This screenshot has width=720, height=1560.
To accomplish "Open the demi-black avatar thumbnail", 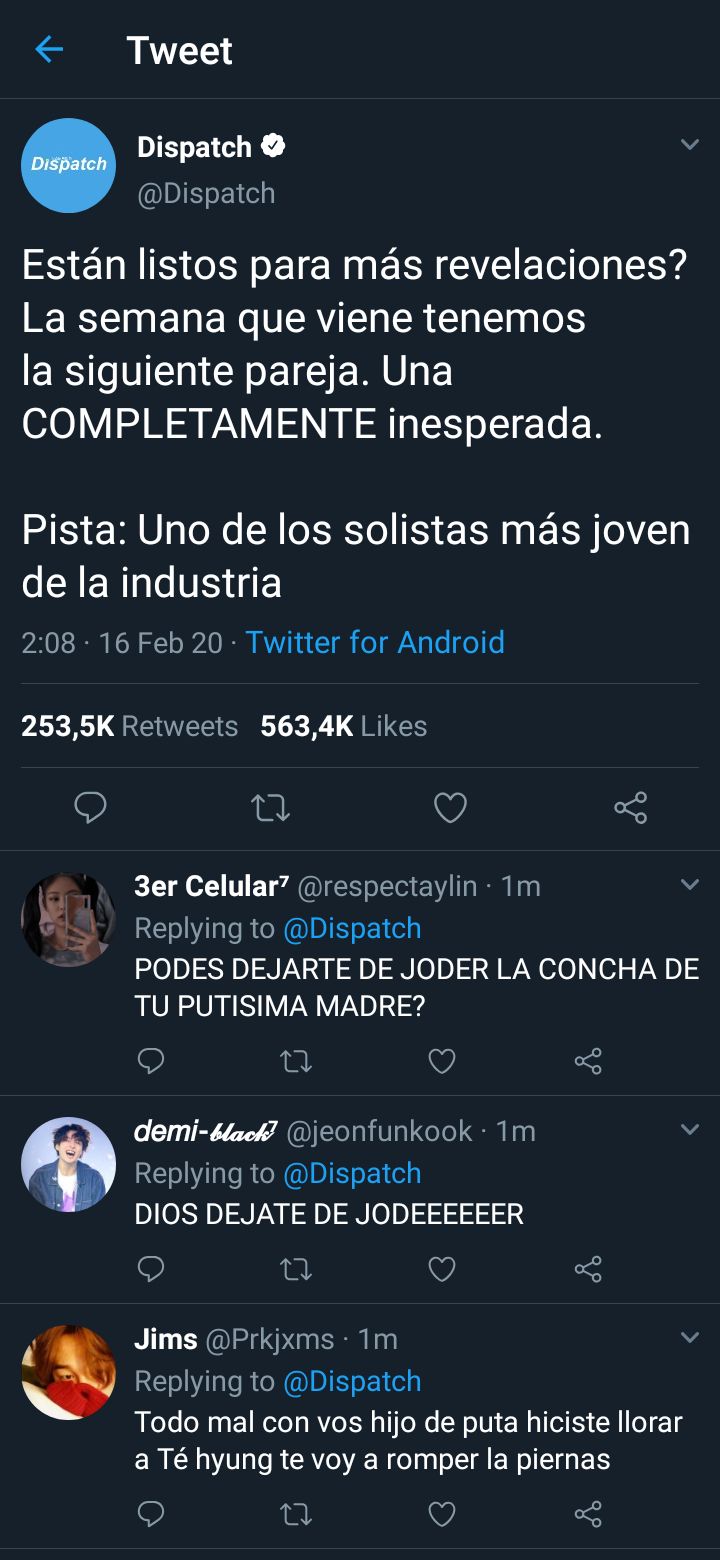I will [69, 1165].
